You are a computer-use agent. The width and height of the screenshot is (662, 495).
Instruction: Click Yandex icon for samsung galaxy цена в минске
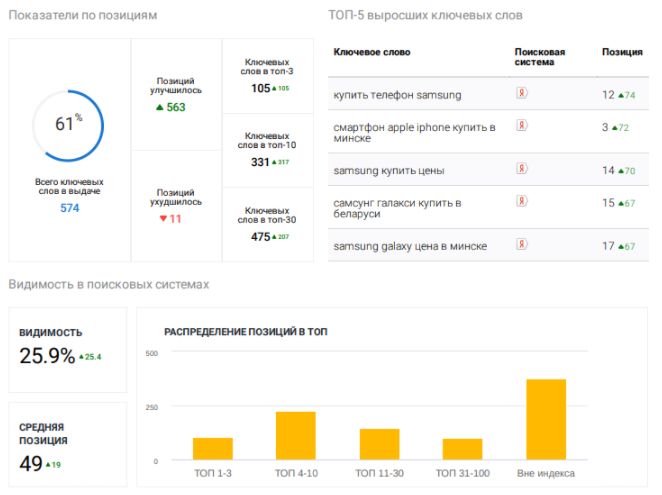[522, 244]
